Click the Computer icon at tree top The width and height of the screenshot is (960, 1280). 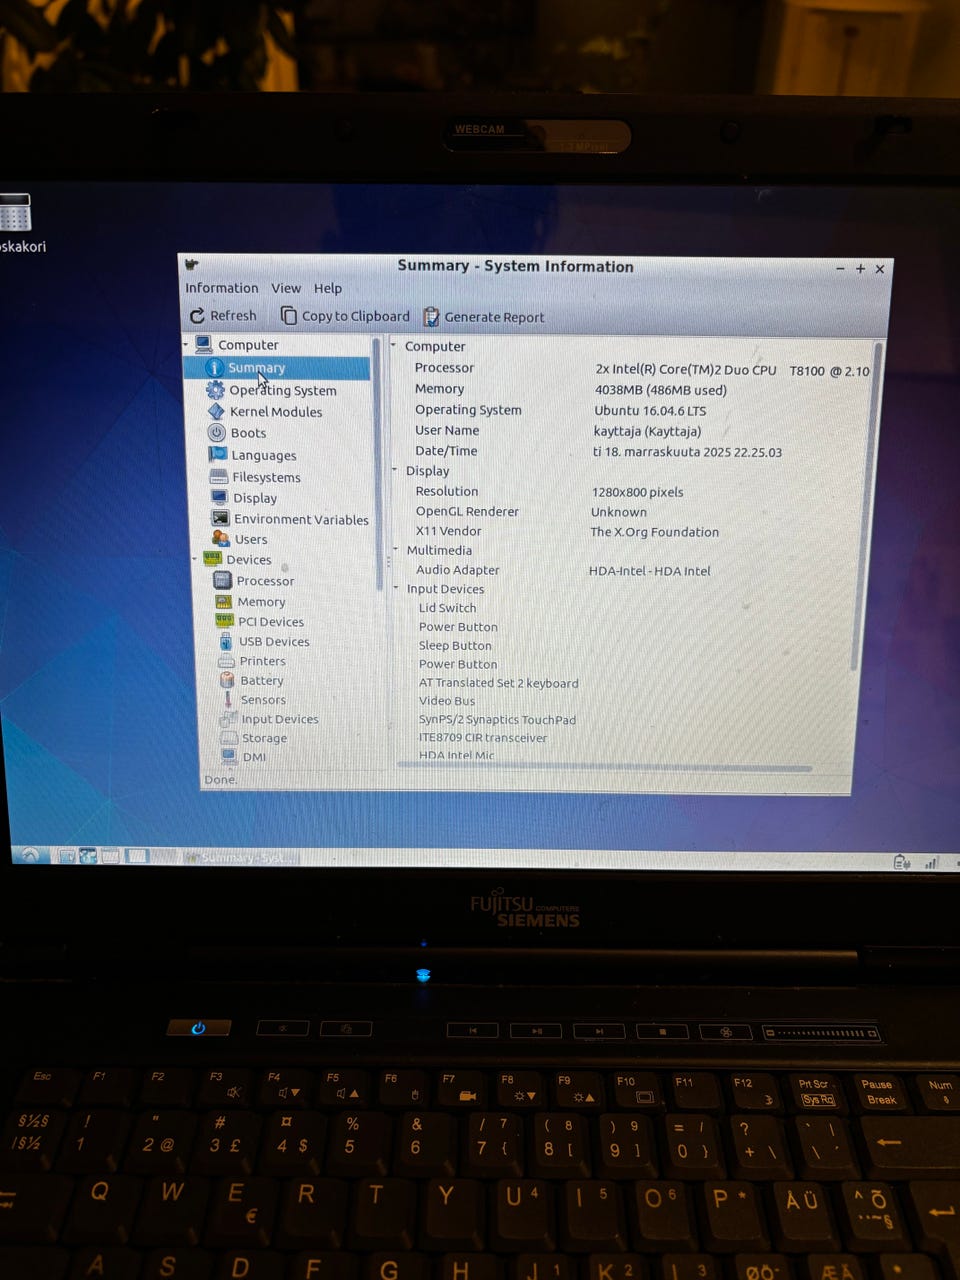[x=204, y=344]
